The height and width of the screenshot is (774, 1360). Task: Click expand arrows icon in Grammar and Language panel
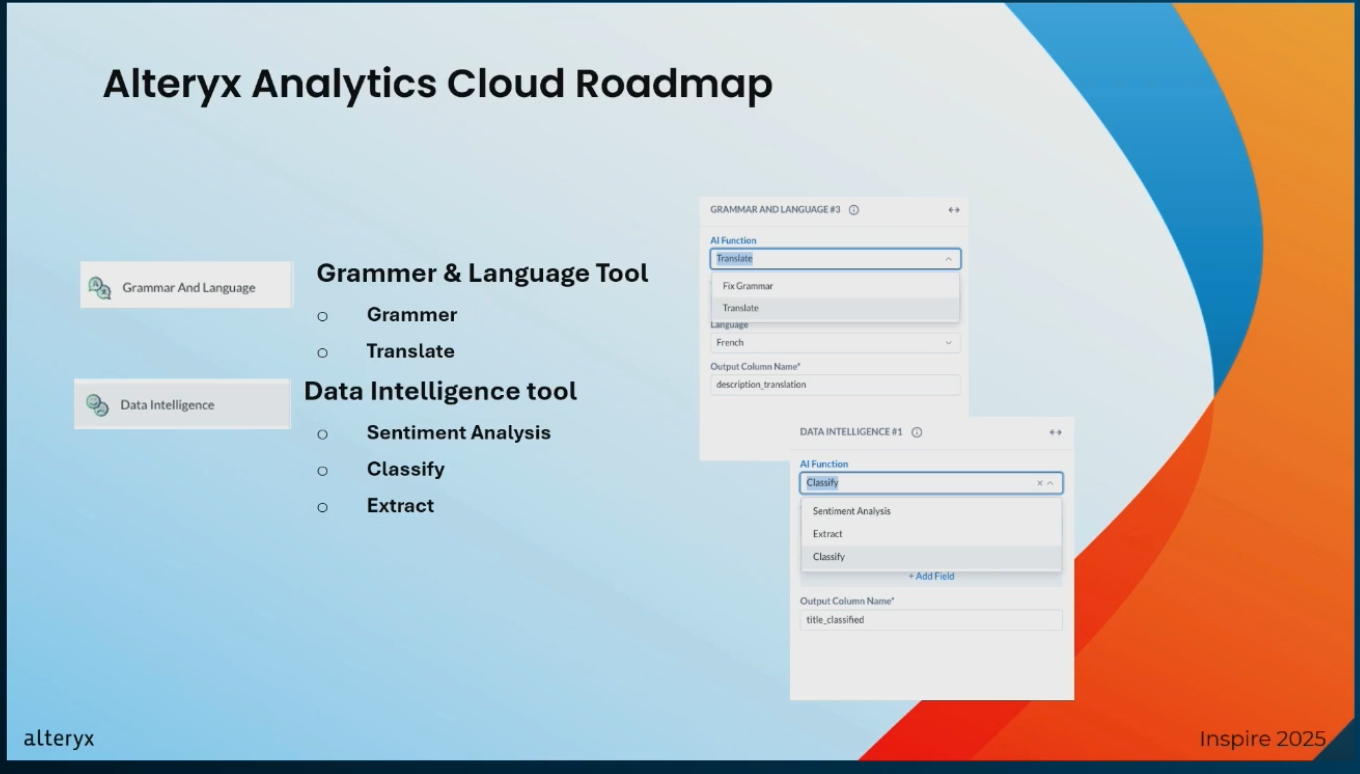953,210
